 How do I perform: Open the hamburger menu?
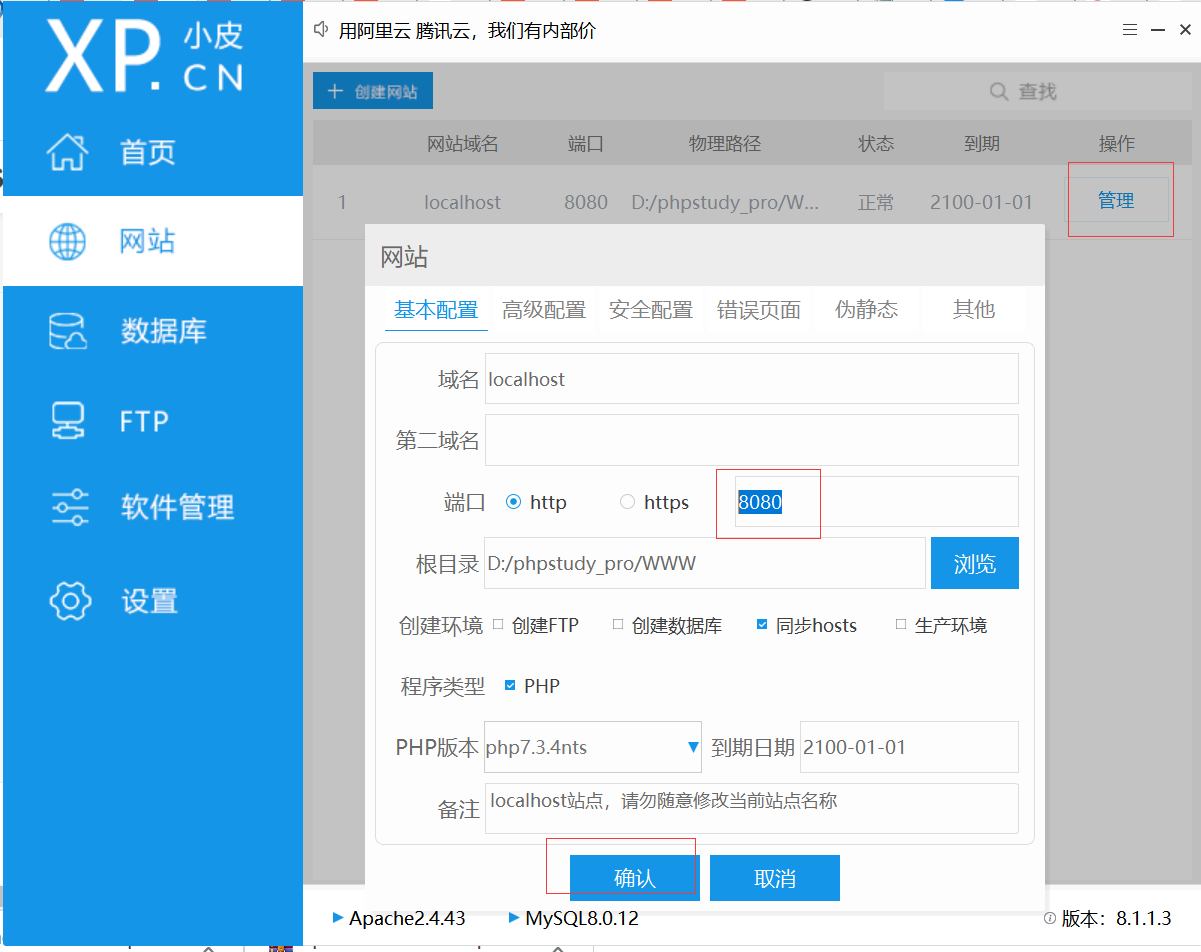pos(1129,30)
